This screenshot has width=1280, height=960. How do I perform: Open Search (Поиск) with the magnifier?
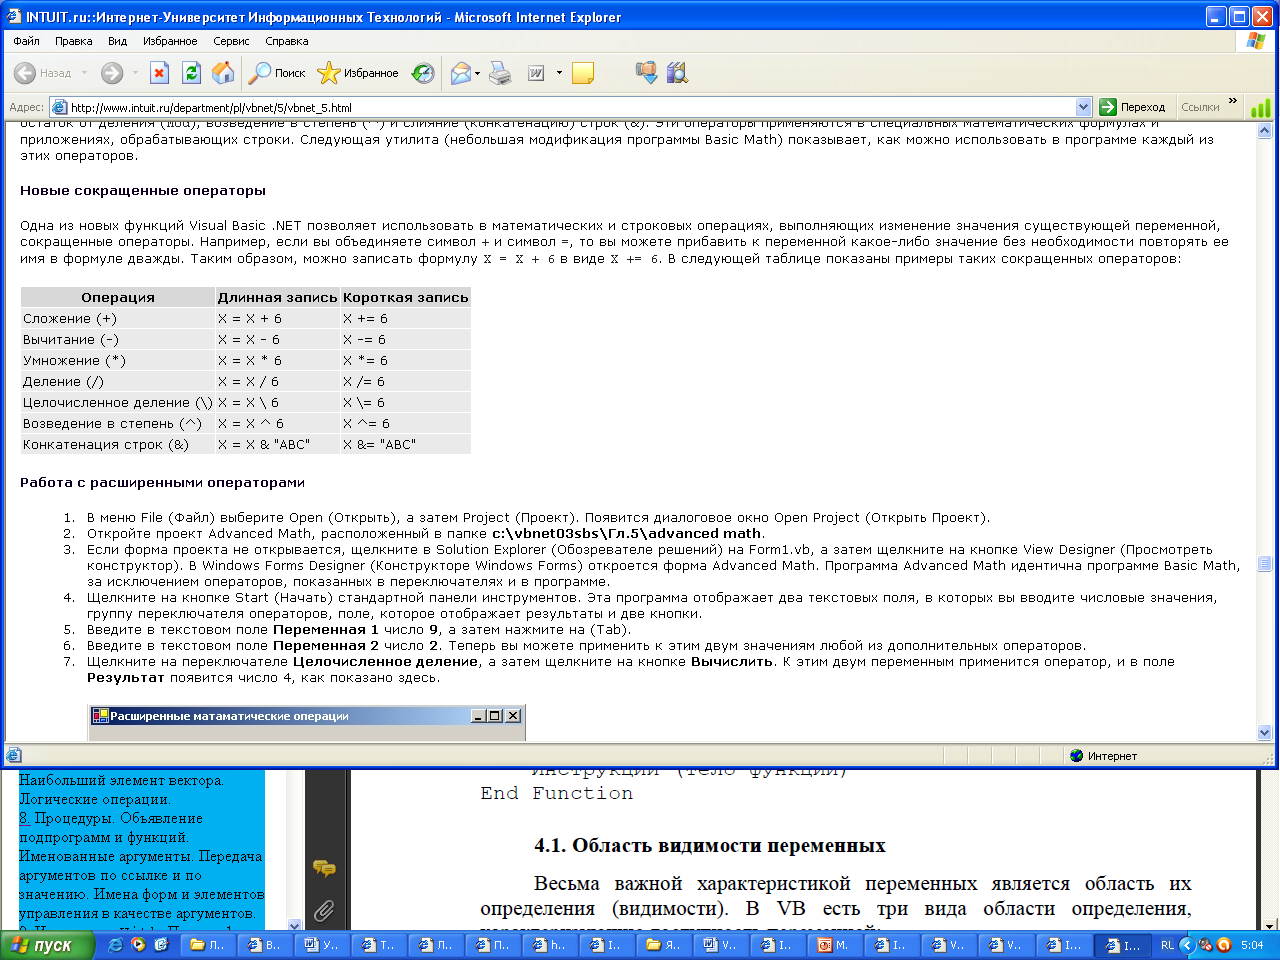tap(277, 73)
